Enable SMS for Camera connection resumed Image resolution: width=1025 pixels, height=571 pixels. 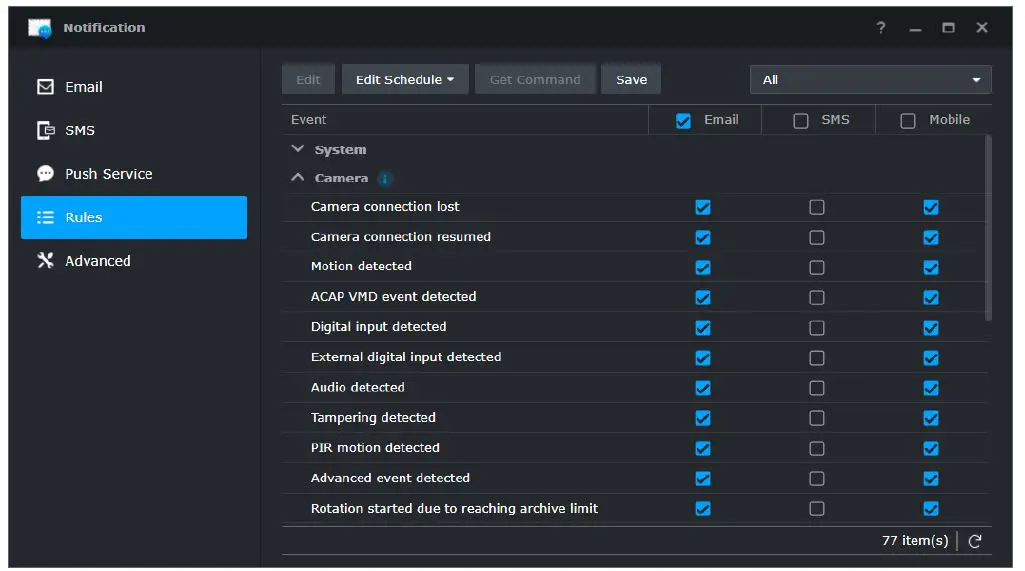[816, 237]
